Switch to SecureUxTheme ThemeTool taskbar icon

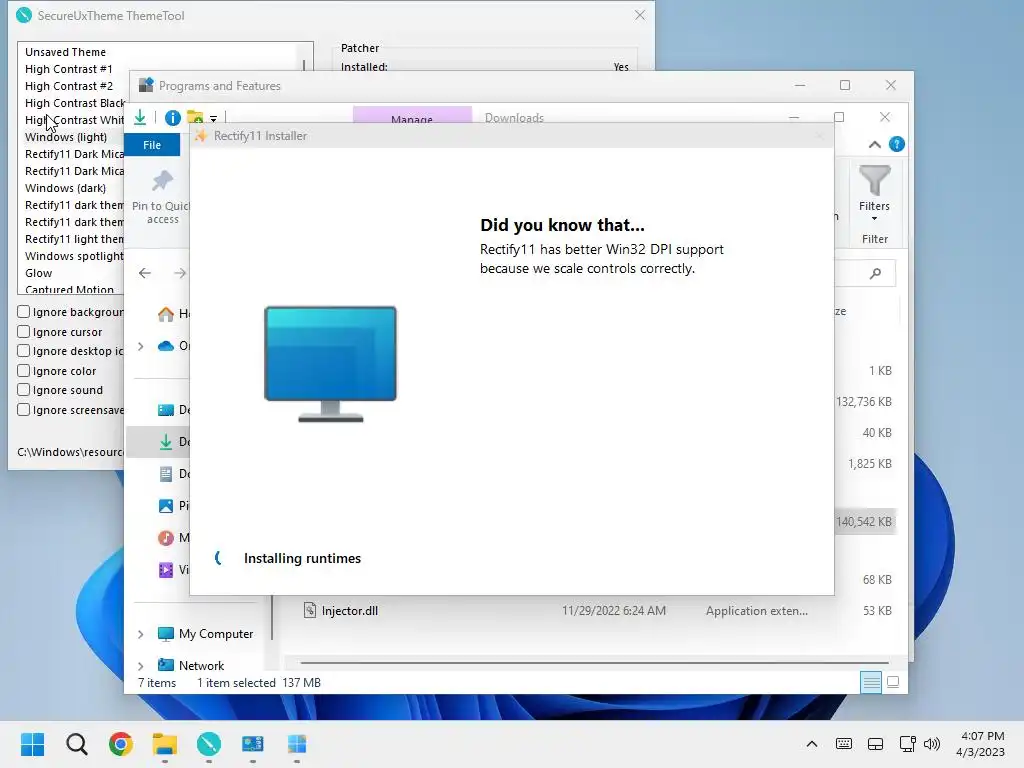tap(209, 744)
